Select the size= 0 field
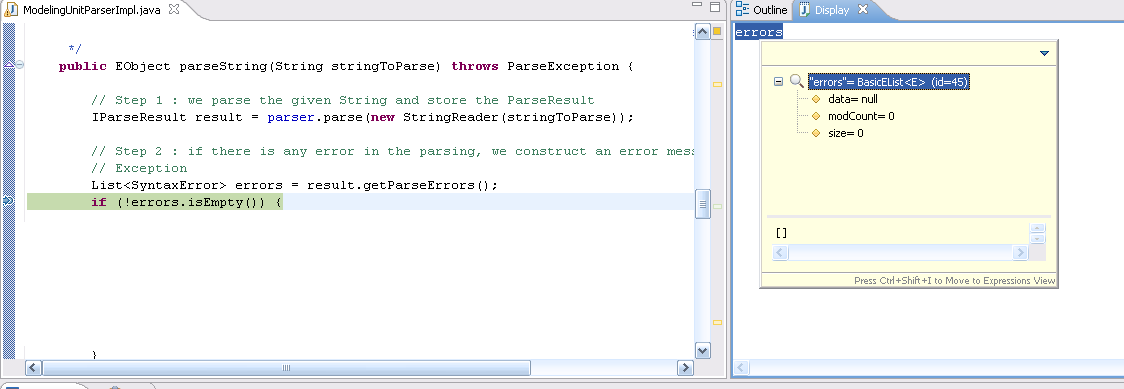Viewport: 1124px width, 389px height. click(x=846, y=133)
